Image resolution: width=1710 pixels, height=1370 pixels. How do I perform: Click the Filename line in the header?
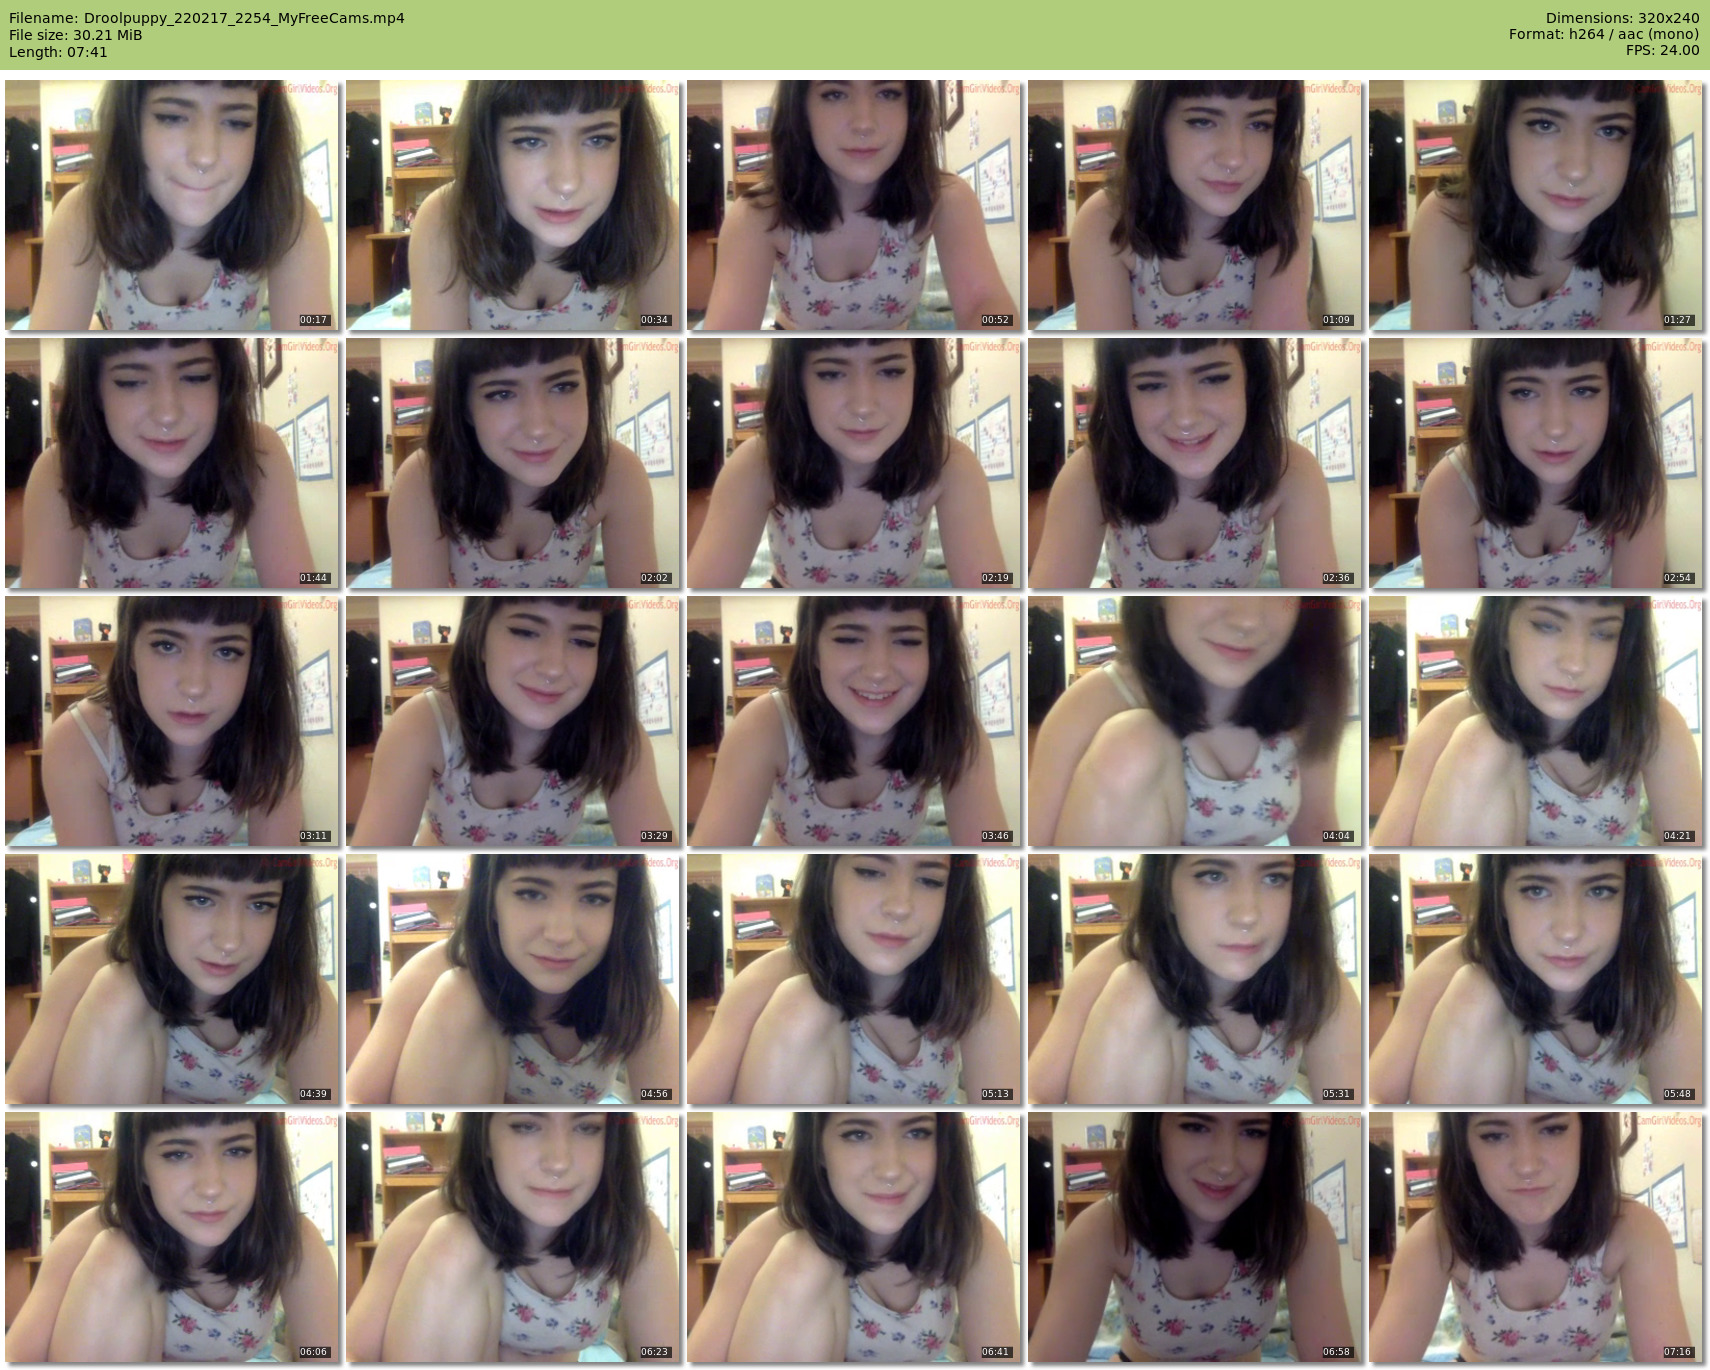(207, 18)
